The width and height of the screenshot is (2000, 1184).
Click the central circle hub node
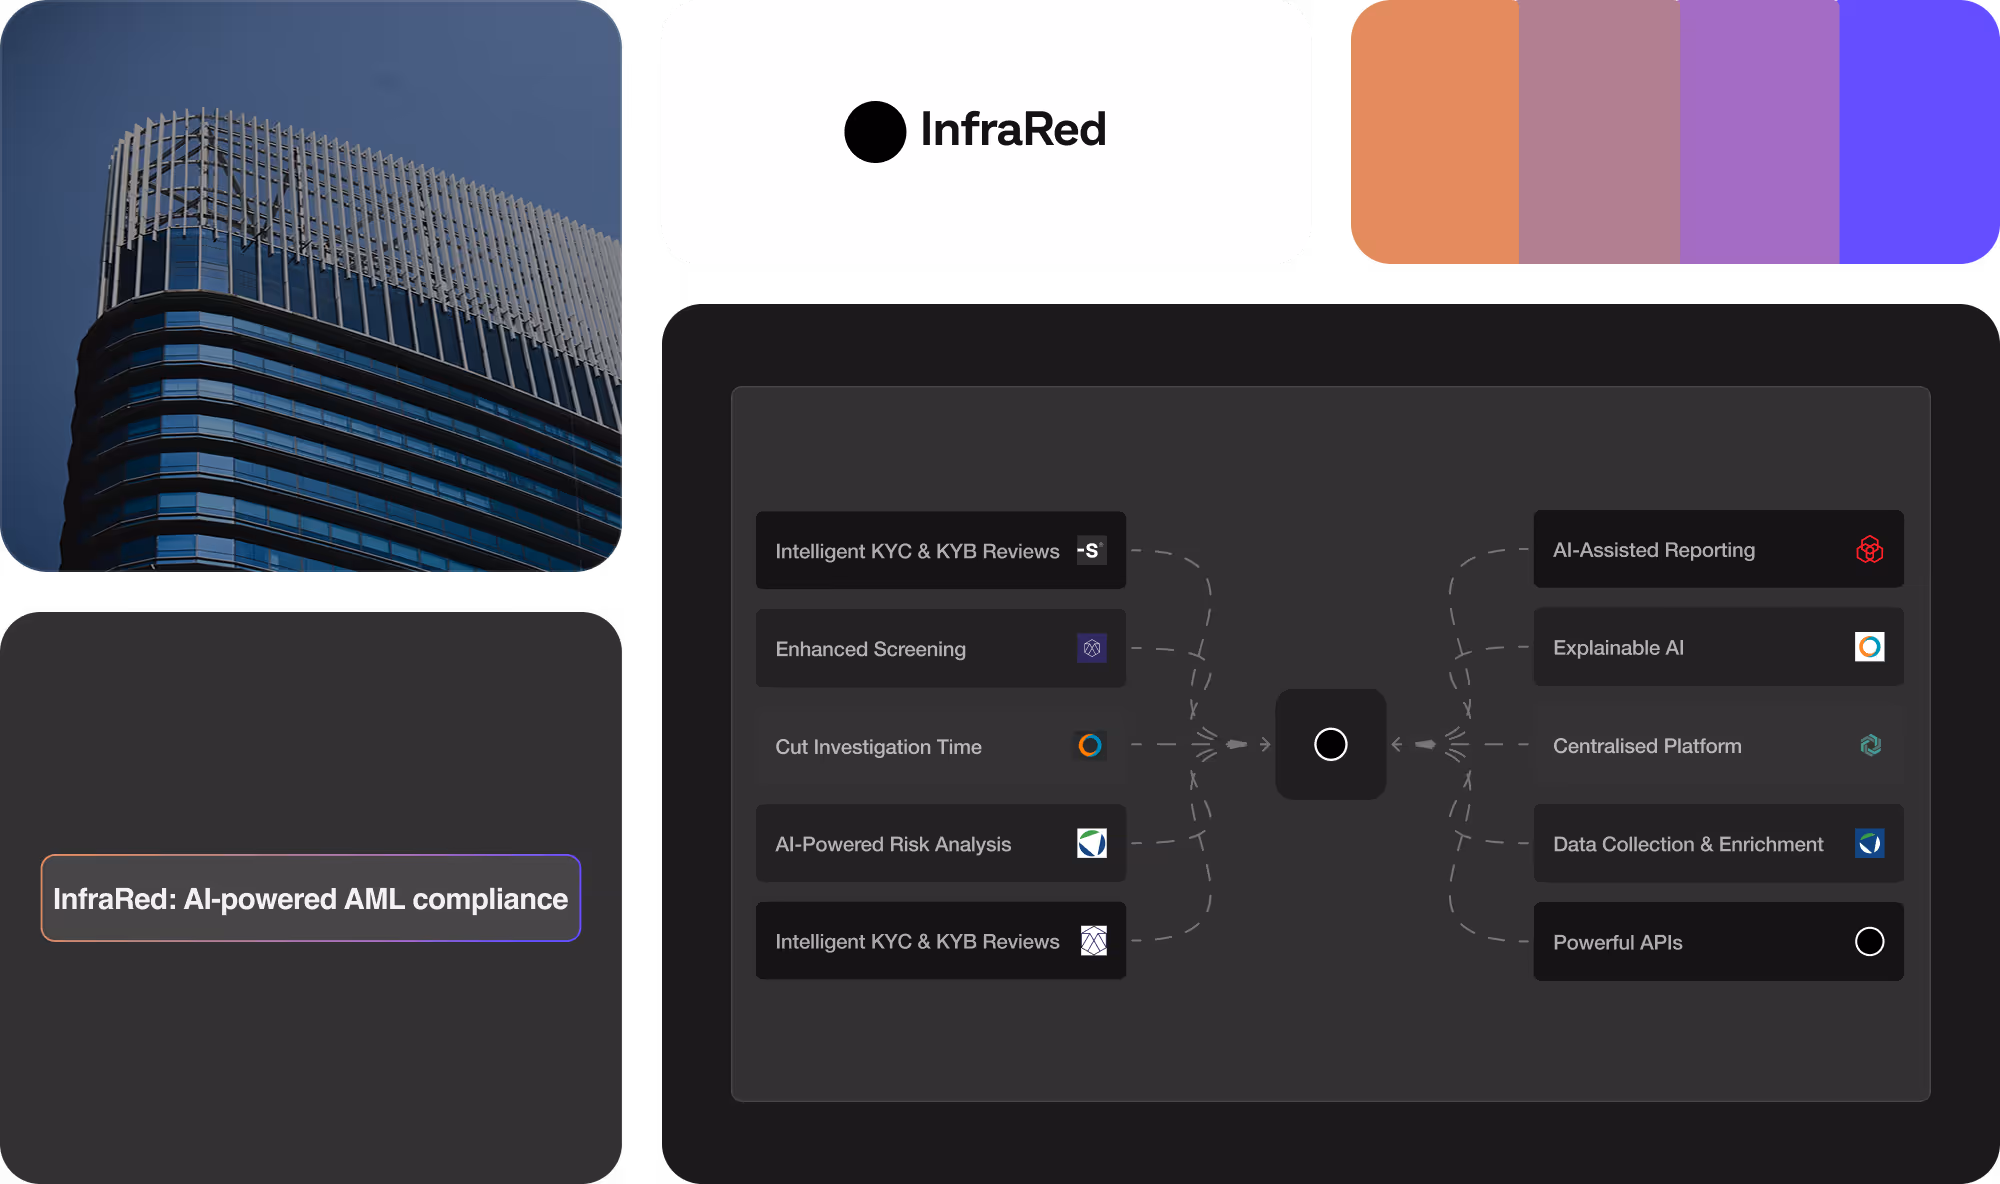1330,744
